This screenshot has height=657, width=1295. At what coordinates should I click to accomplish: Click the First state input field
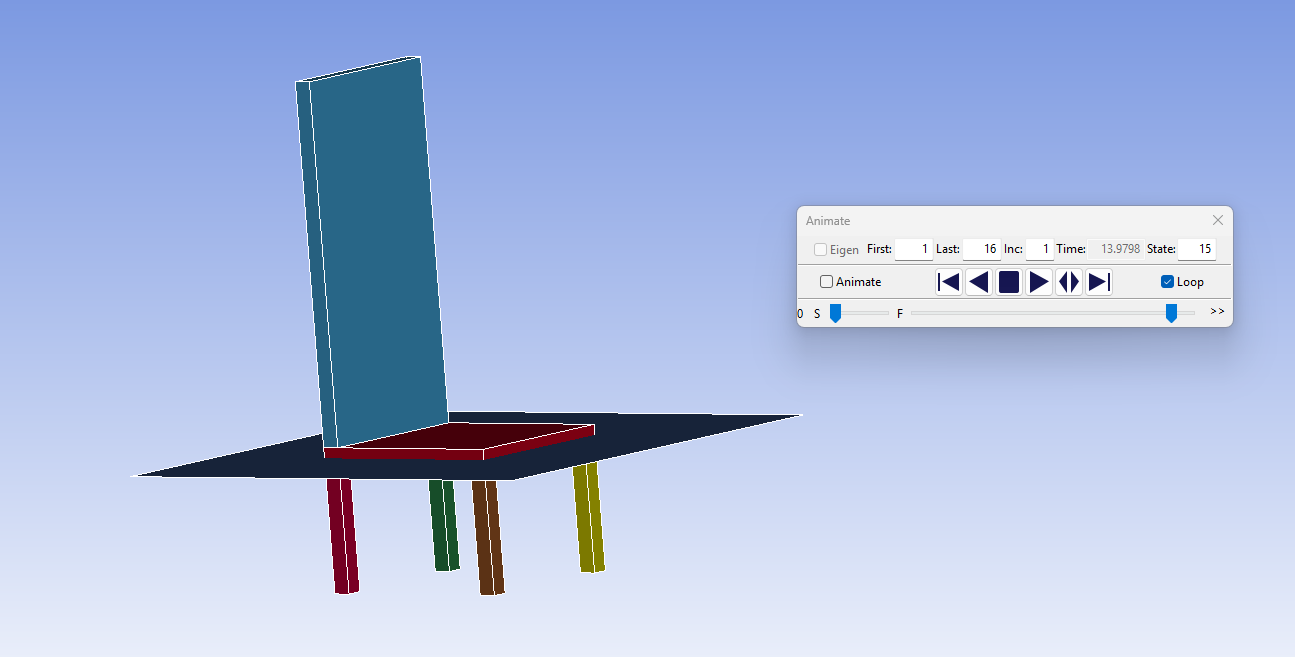[x=914, y=249]
